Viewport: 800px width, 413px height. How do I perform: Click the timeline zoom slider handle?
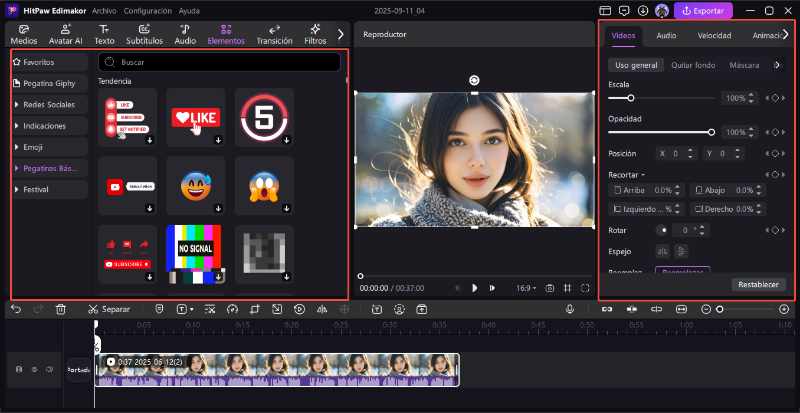click(x=720, y=309)
